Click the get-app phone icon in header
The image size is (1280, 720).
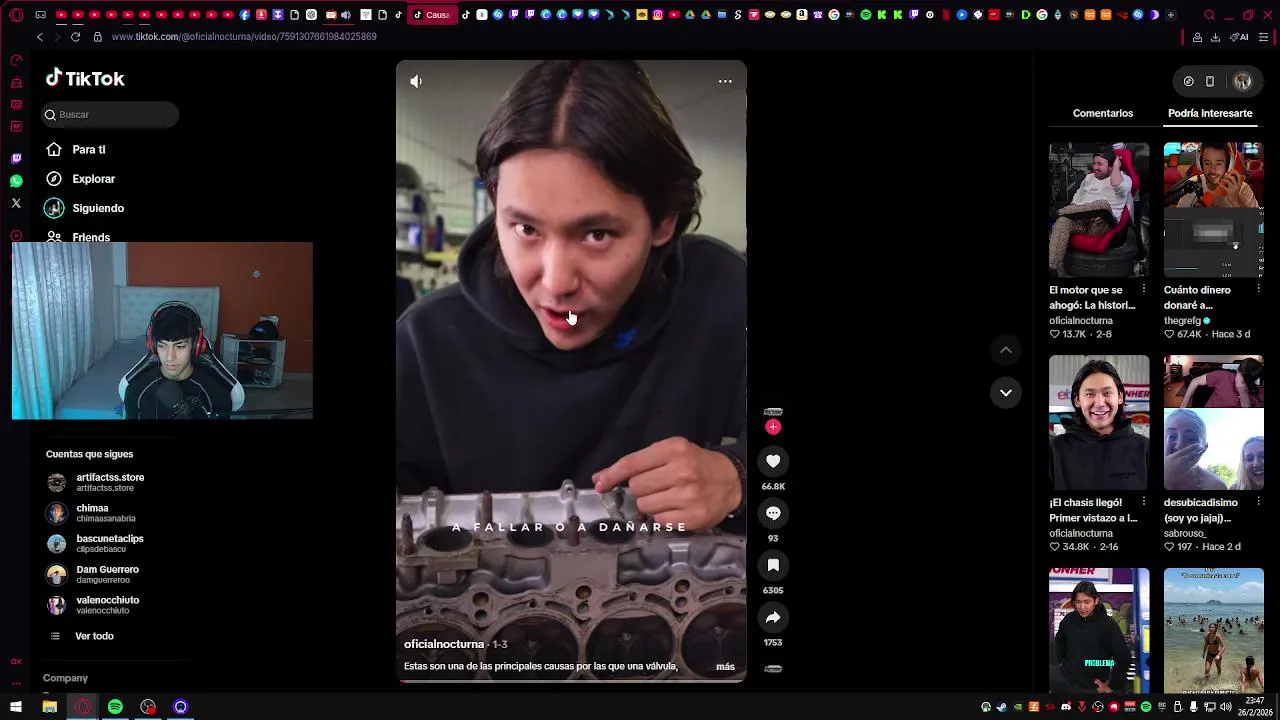tap(1210, 81)
